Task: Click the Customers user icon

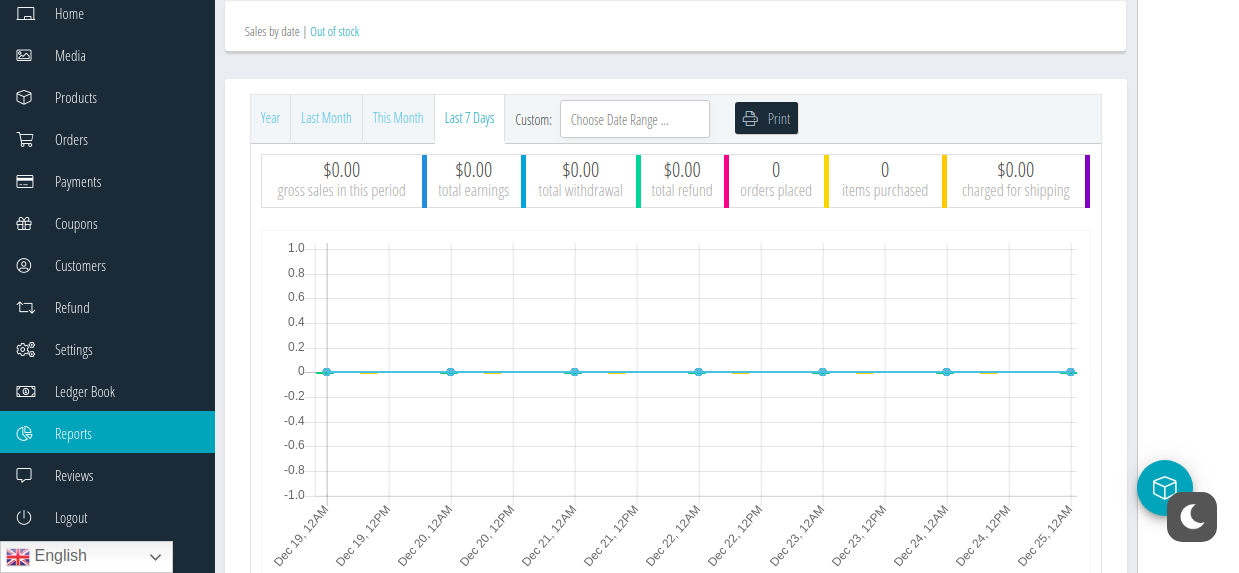Action: 24,266
